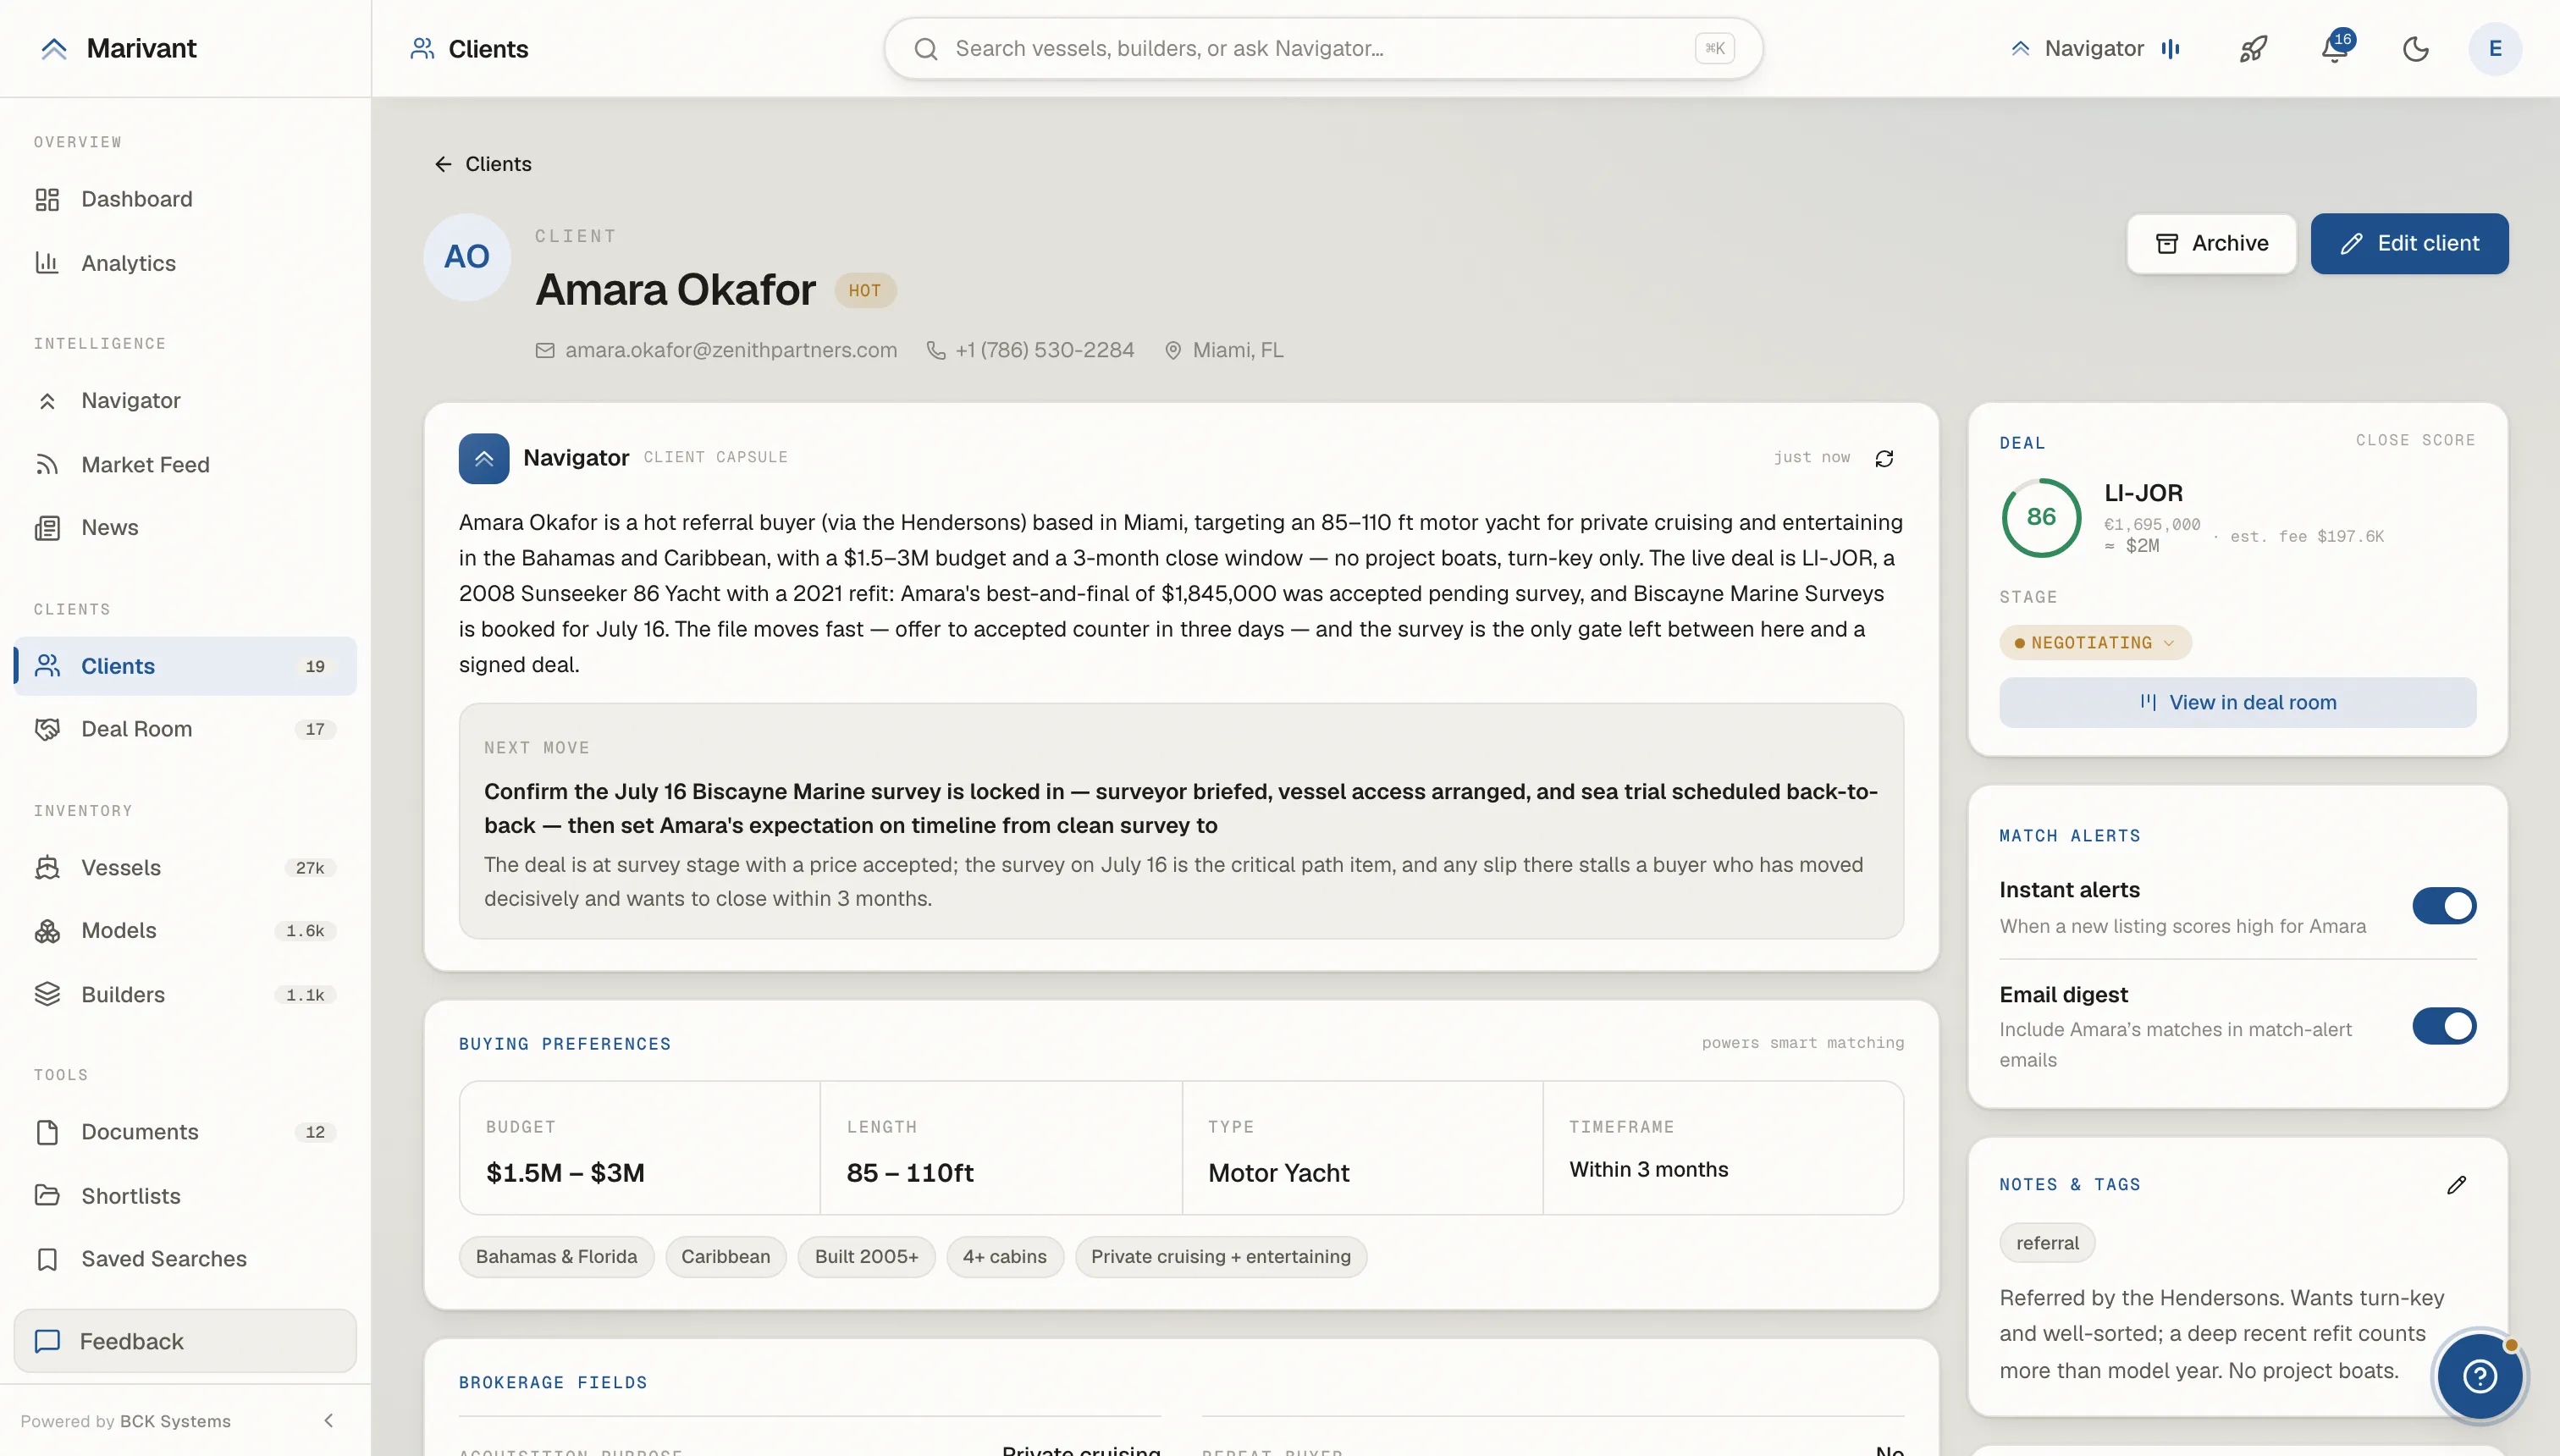Click Private cruising + entertaining chip
This screenshot has height=1456, width=2560.
coord(1220,1257)
